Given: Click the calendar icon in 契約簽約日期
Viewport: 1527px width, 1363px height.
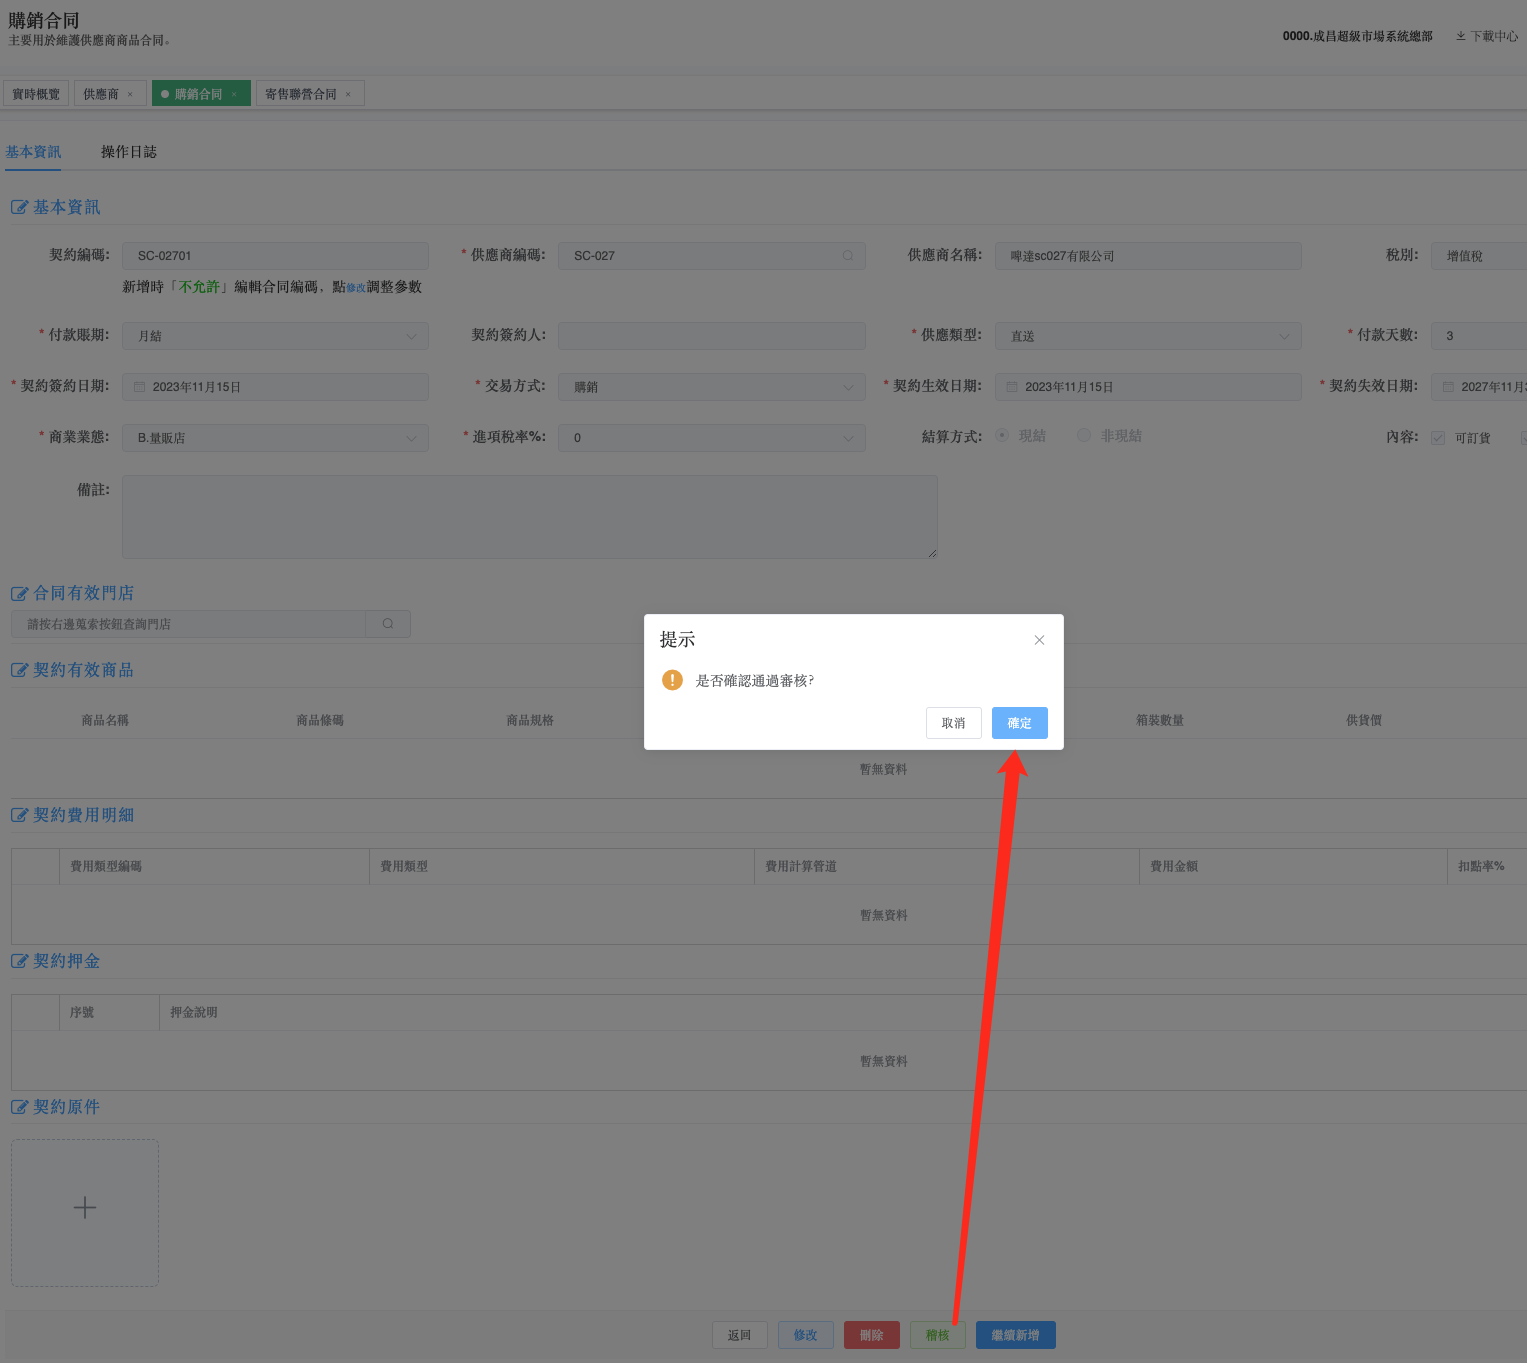Looking at the screenshot, I should [x=140, y=387].
